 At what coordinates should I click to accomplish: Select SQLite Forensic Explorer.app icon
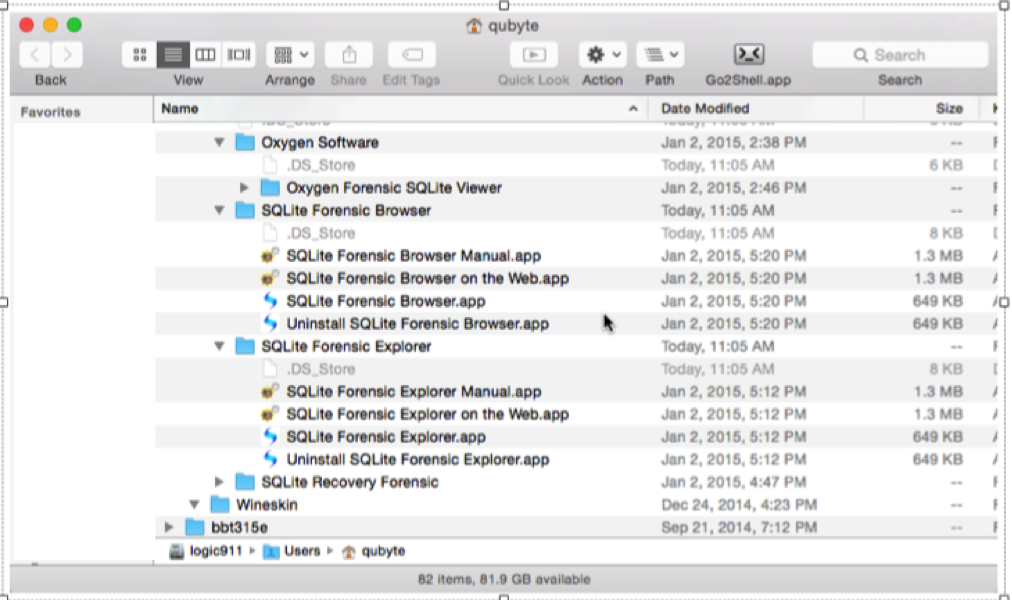tap(270, 437)
